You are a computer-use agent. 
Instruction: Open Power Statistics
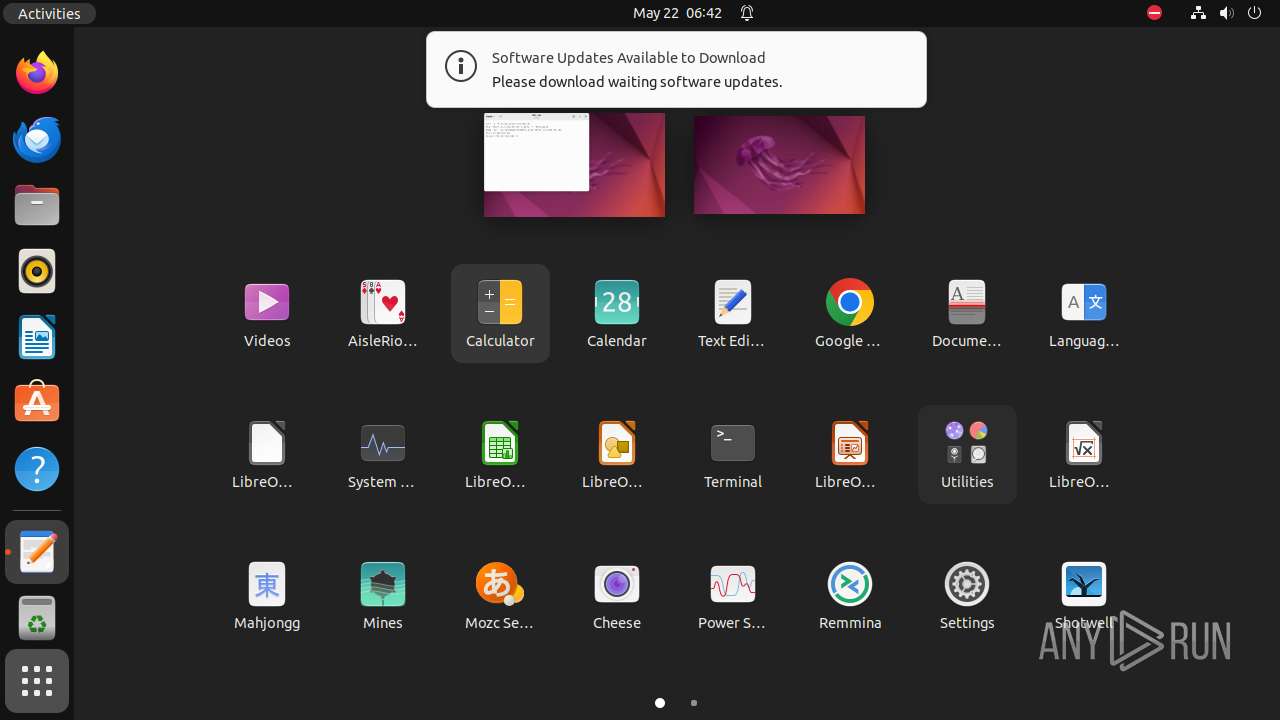coord(733,595)
